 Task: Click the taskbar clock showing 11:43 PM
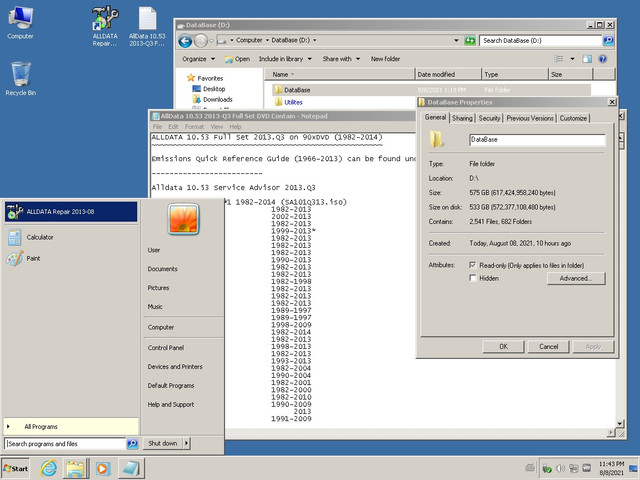click(x=611, y=468)
